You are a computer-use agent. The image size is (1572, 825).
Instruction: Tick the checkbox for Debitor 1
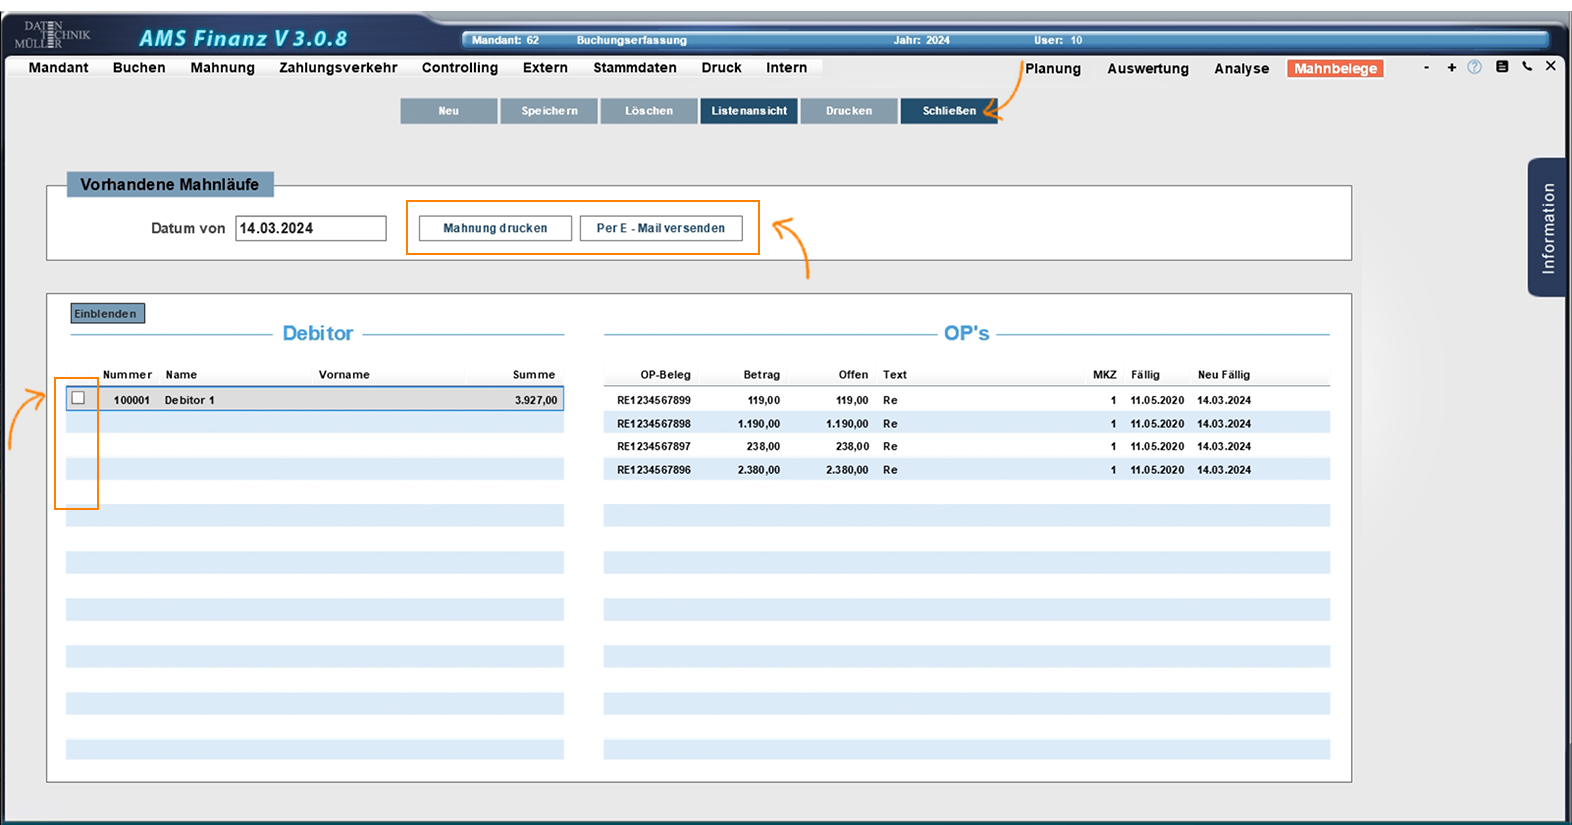coord(78,398)
